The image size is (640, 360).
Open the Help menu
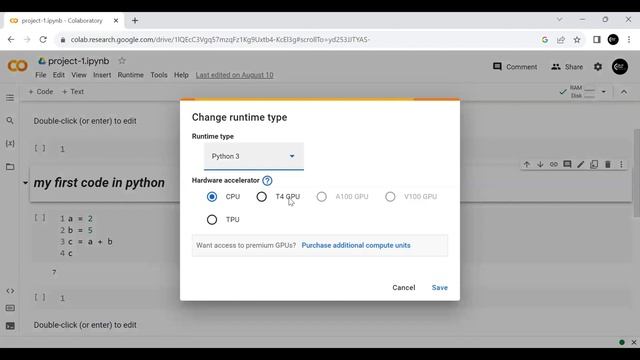point(181,75)
